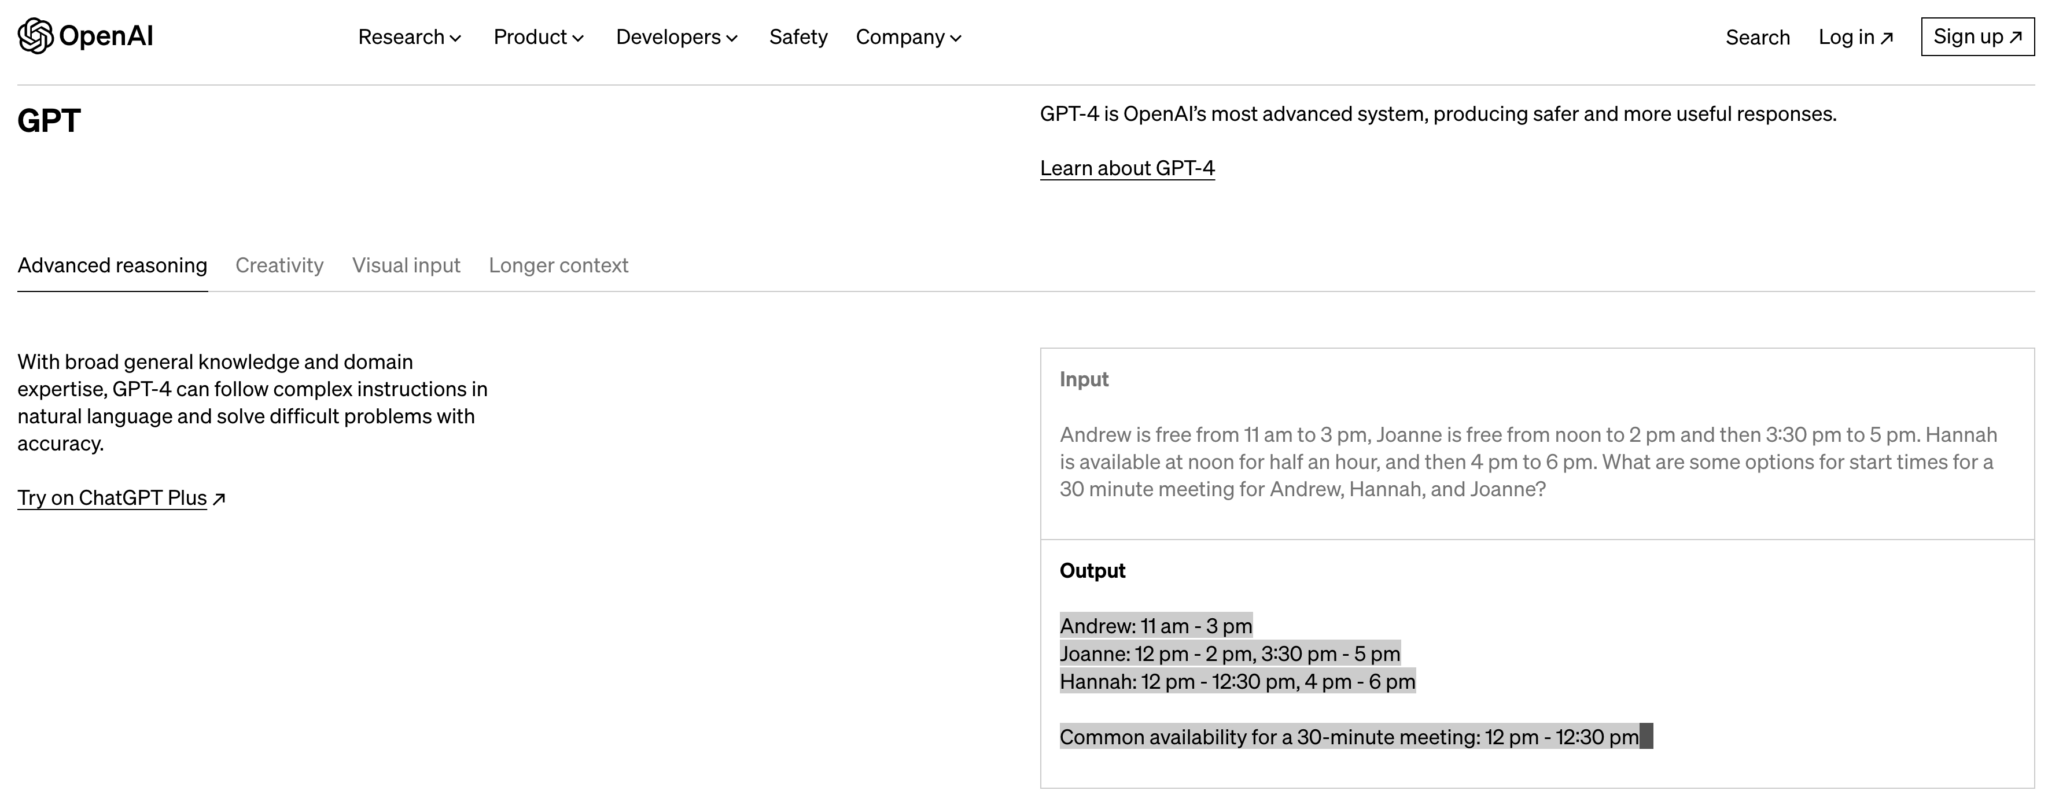Switch to the Visual input tab
This screenshot has height=805, width=2048.
point(406,265)
